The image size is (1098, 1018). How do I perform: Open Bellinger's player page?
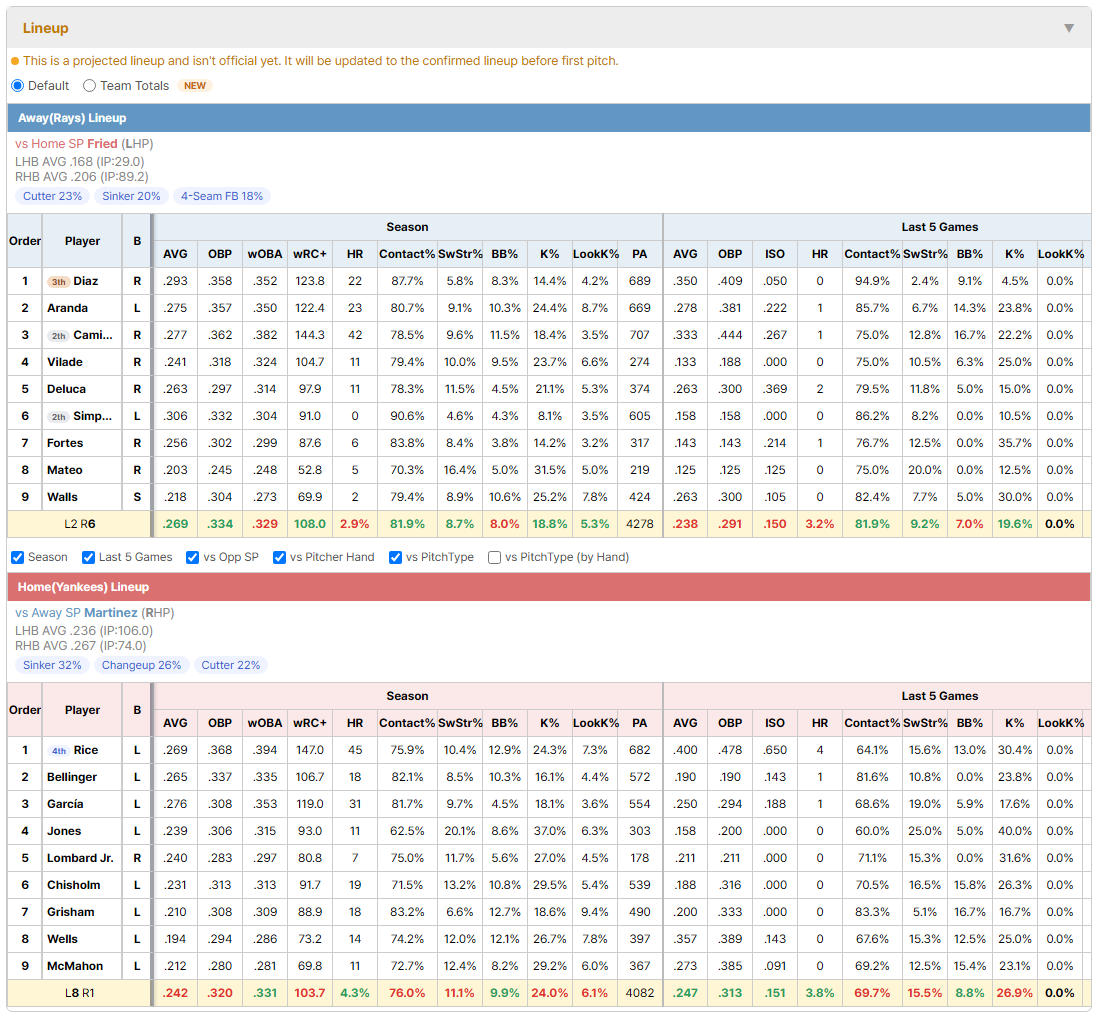[72, 777]
